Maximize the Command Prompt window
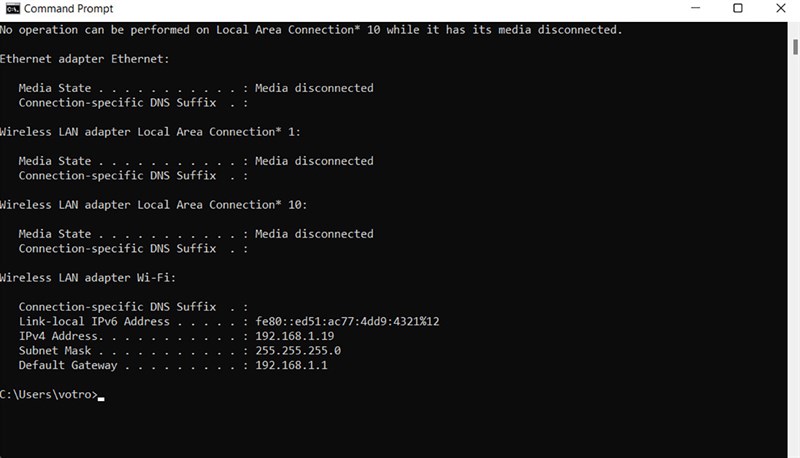The width and height of the screenshot is (800, 458). click(738, 9)
